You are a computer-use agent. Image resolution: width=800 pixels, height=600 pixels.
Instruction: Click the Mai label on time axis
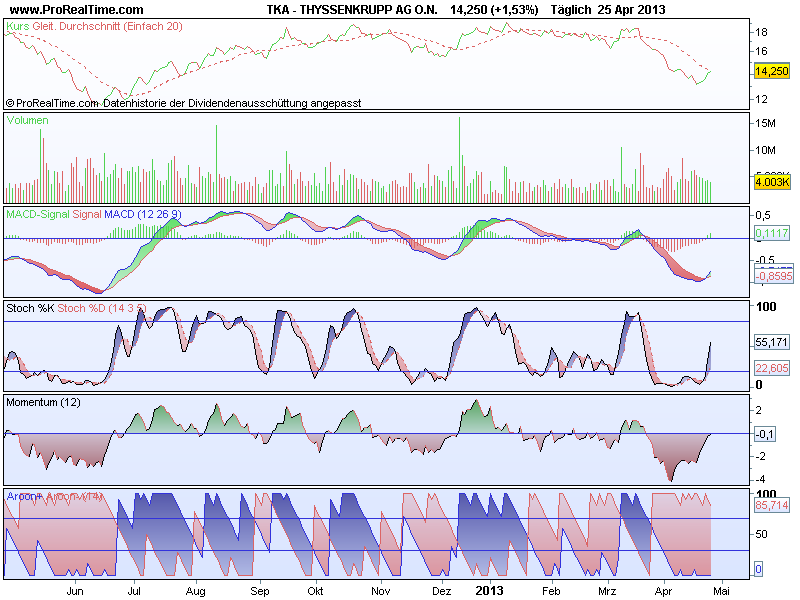point(721,591)
